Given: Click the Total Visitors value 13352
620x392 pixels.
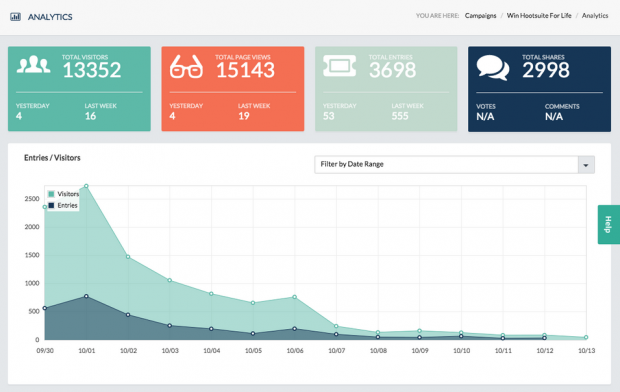Looking at the screenshot, I should 92,70.
